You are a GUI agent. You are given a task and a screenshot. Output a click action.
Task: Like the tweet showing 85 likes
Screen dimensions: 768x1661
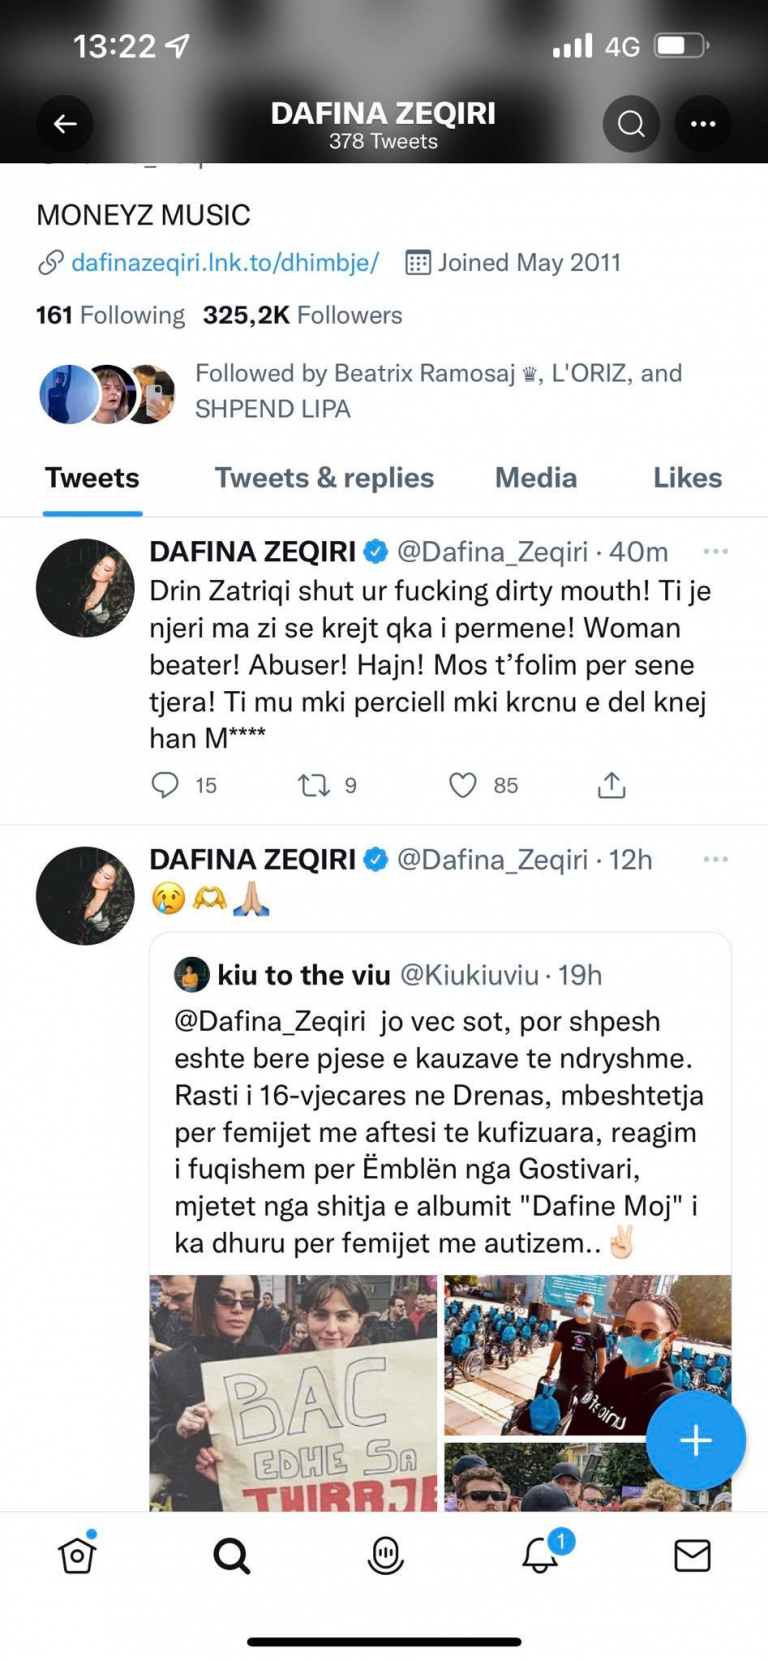[x=463, y=785]
